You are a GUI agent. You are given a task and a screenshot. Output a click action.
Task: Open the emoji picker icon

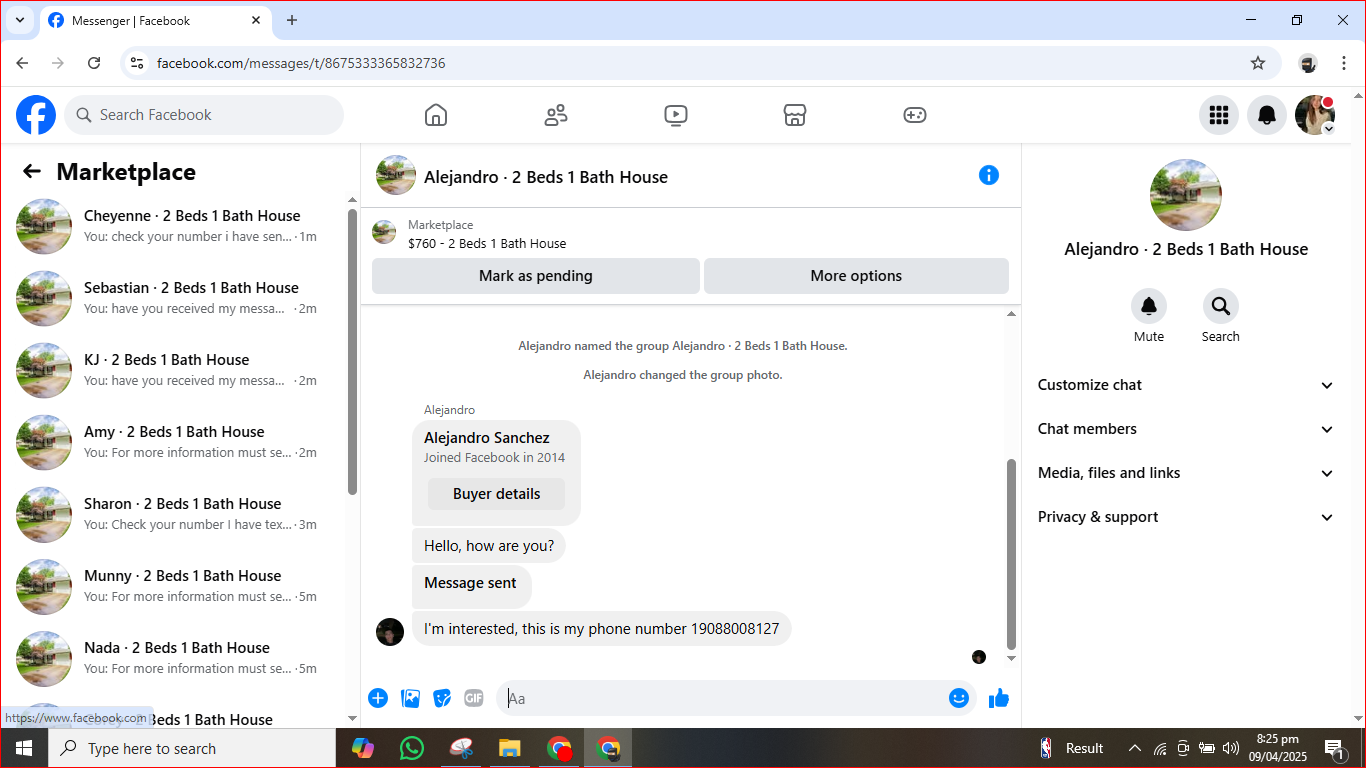959,698
